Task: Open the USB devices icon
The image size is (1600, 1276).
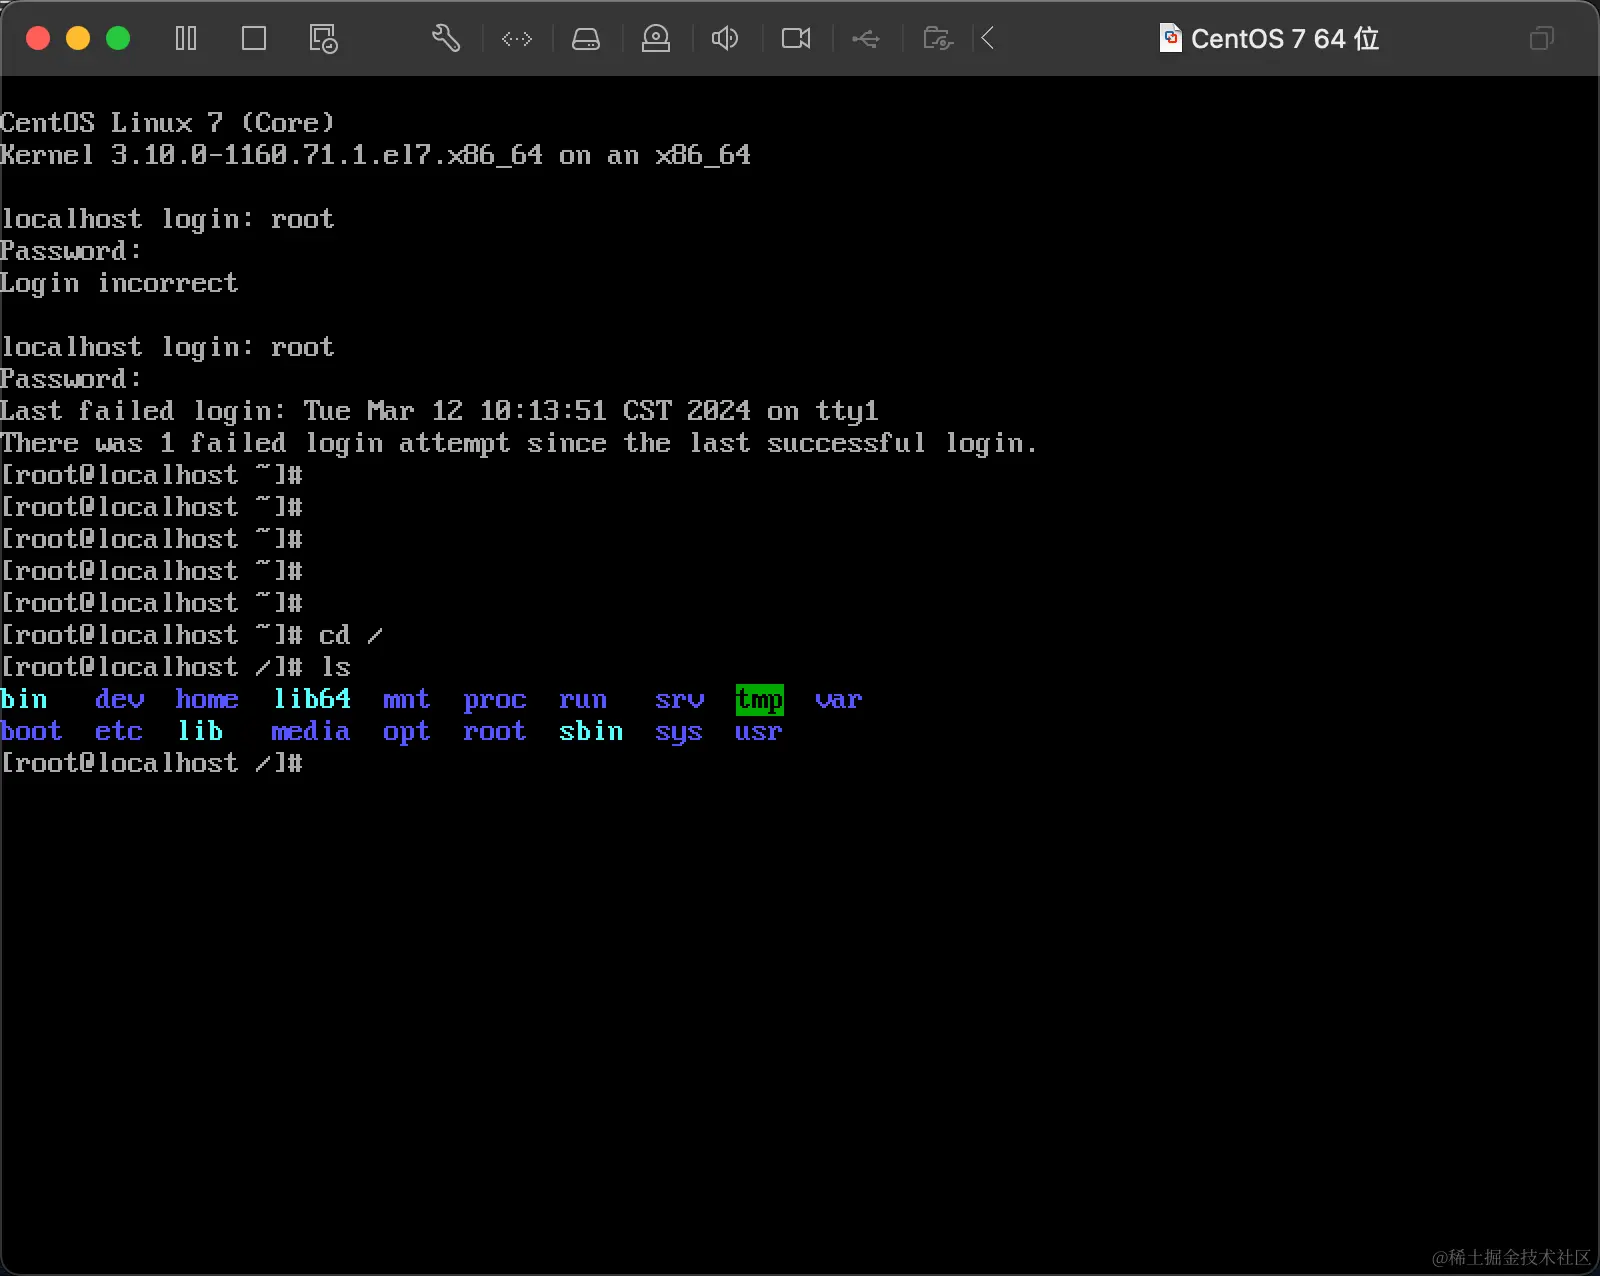Action: click(866, 39)
